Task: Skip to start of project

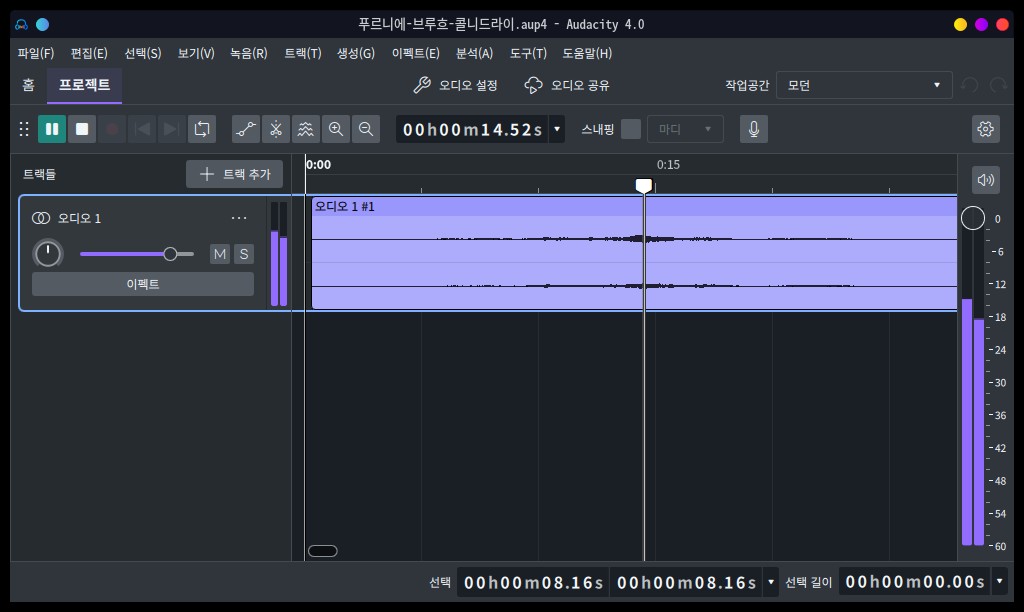Action: pos(142,129)
